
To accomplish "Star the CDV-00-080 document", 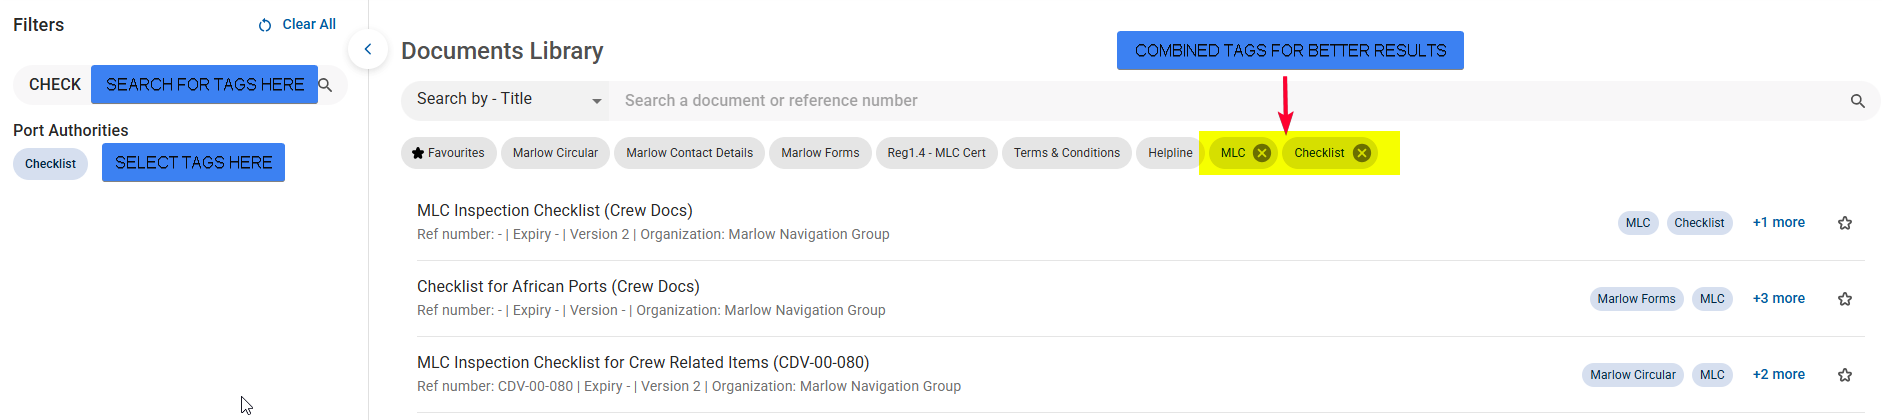I will point(1845,375).
